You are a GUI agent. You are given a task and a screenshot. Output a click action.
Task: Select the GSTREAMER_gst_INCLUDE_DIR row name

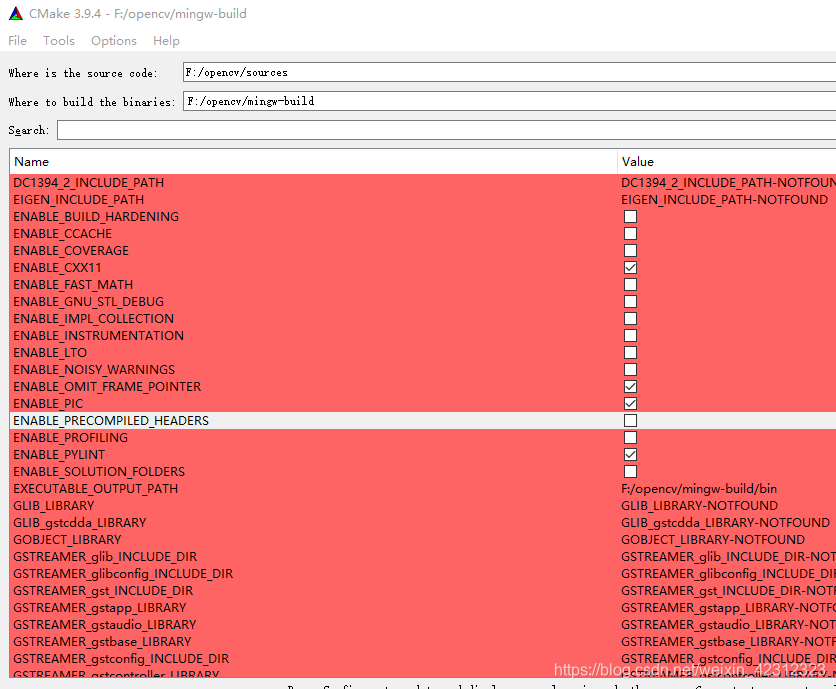point(103,591)
